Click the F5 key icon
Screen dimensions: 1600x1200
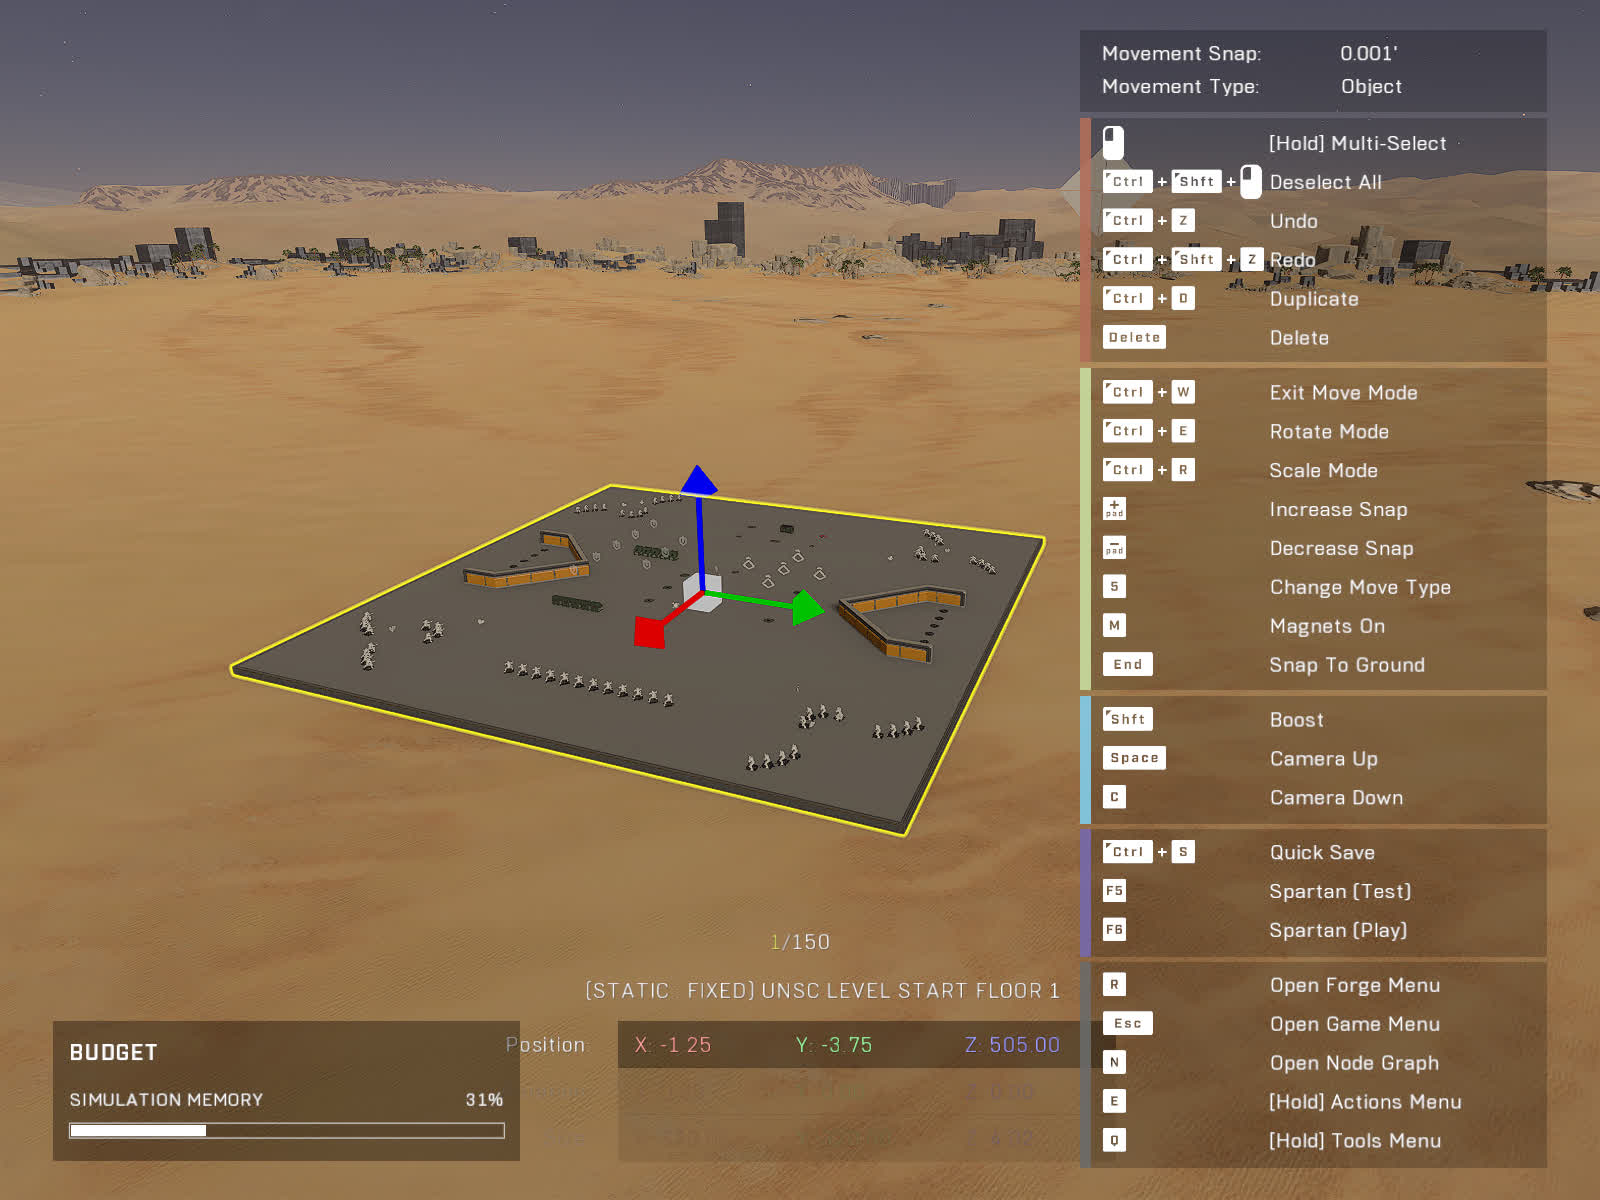[1114, 890]
